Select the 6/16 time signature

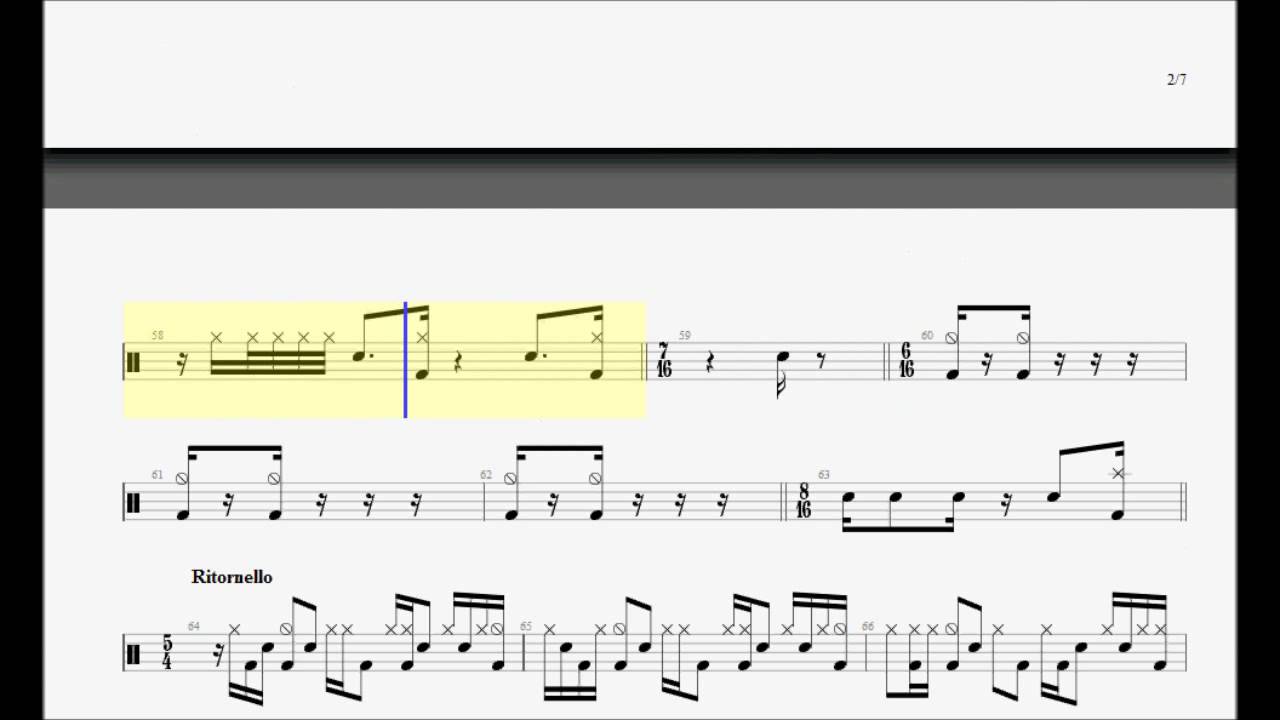(906, 361)
